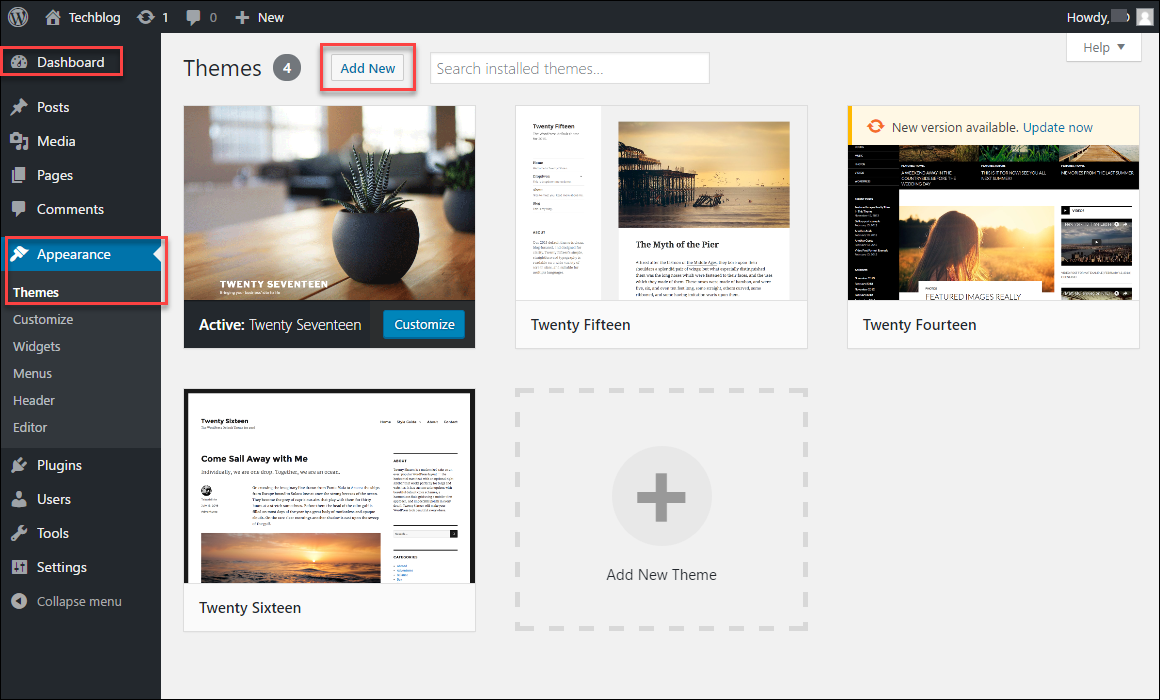Click the Settings sliders icon
The image size is (1160, 700).
point(19,568)
